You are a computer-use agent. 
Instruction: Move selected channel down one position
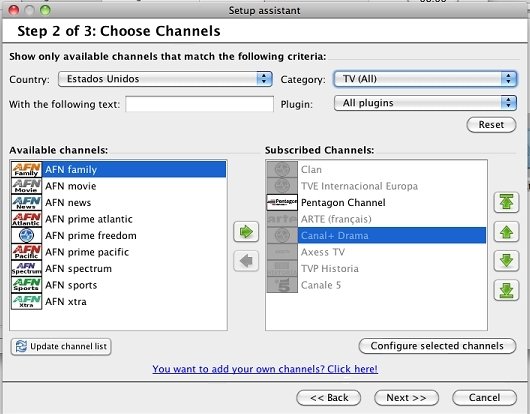click(x=506, y=261)
